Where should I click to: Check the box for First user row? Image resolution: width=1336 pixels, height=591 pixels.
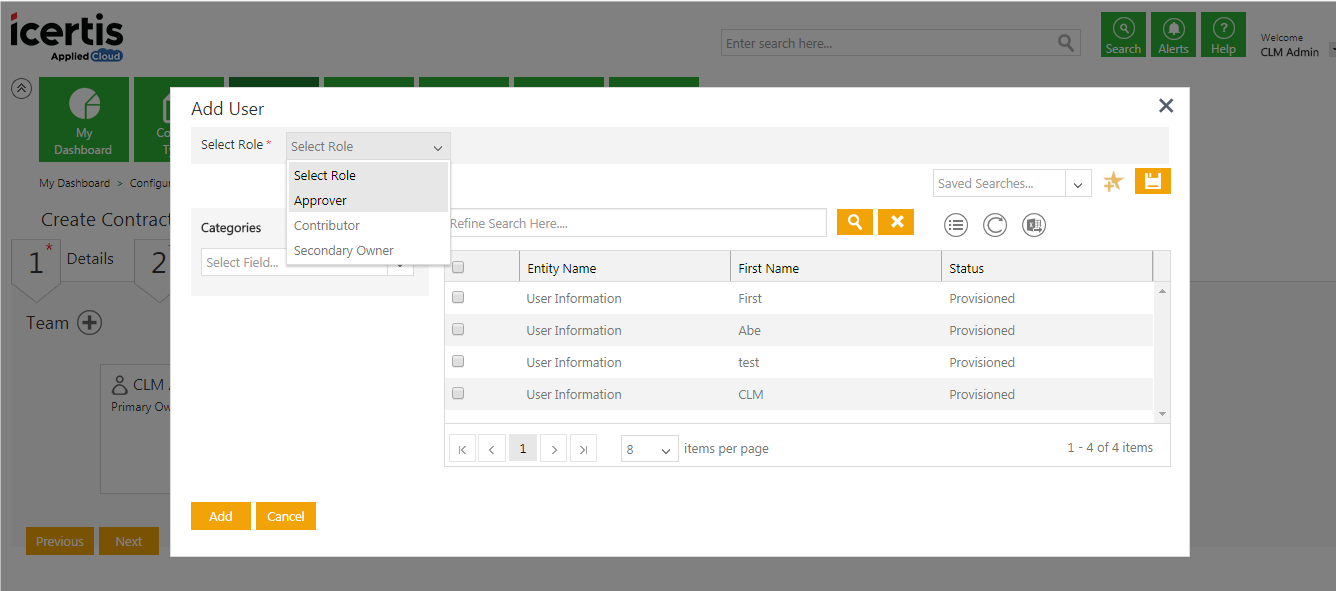point(458,297)
